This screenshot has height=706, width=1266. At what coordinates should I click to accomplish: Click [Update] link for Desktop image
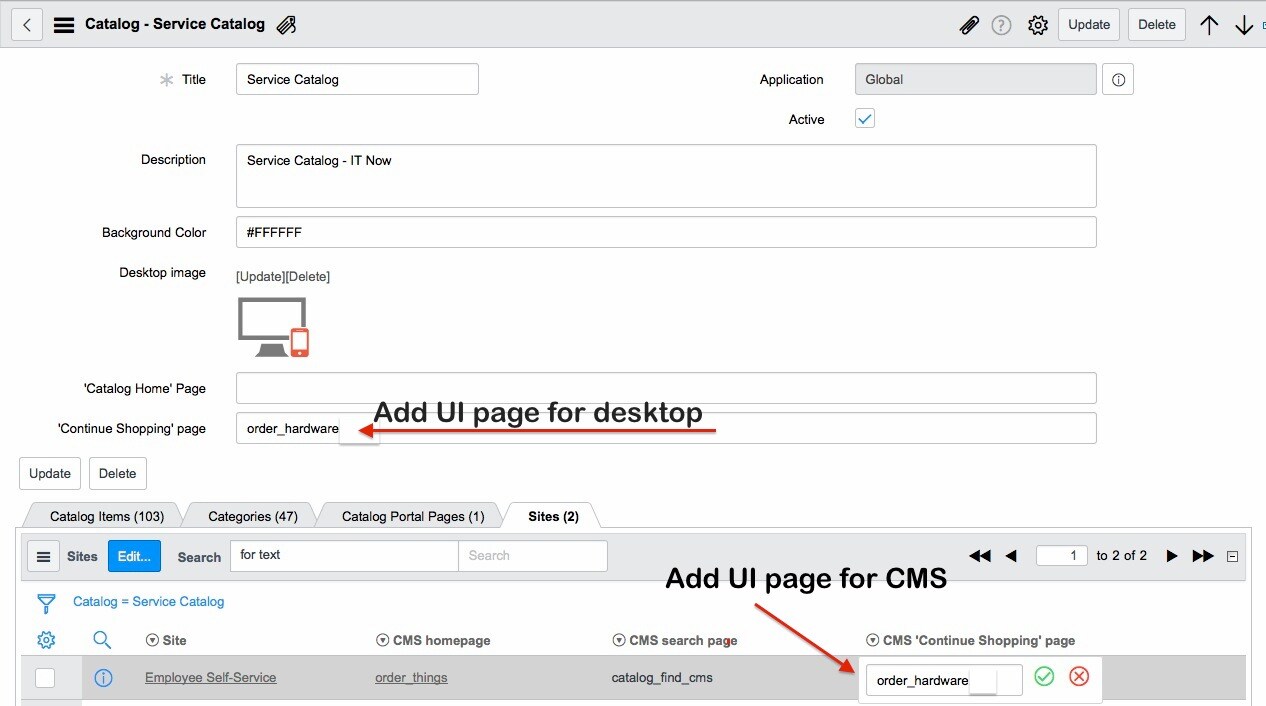point(260,277)
